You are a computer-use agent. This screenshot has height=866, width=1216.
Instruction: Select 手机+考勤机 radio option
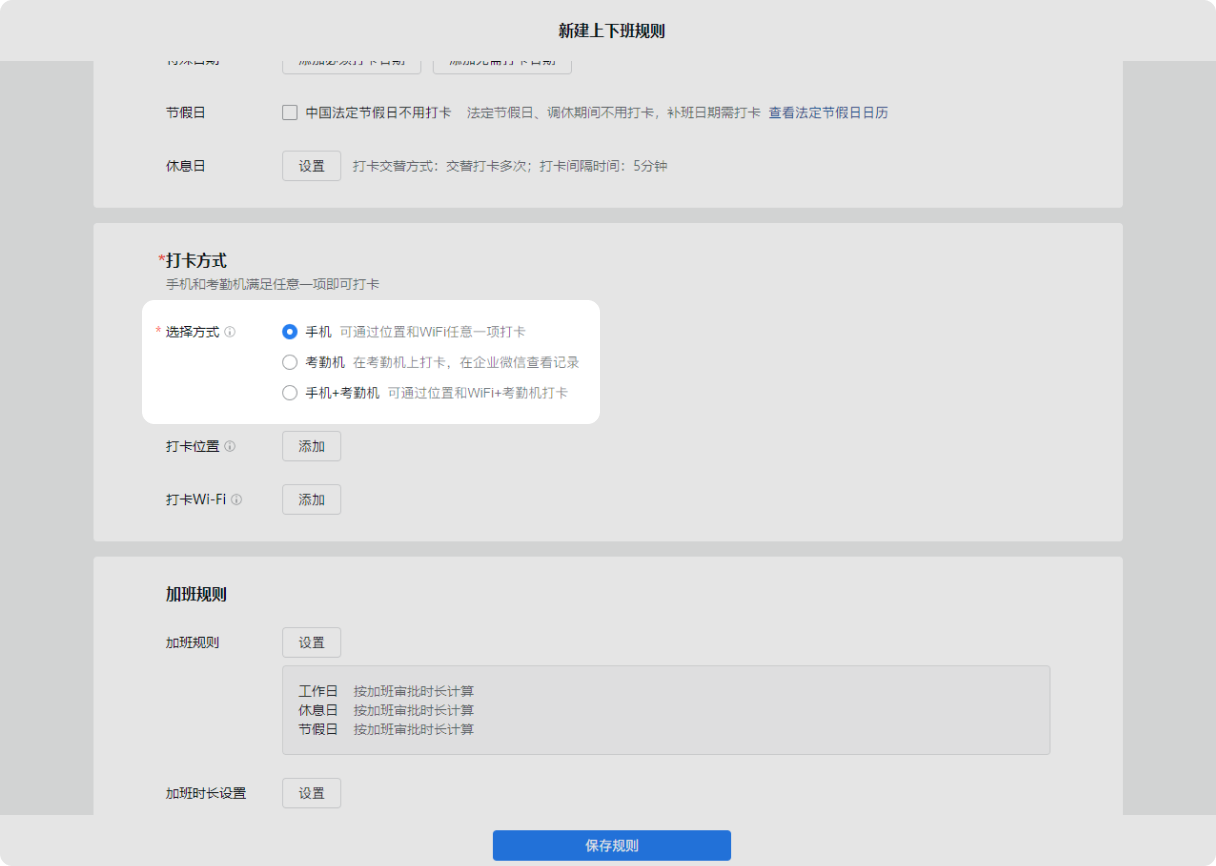click(290, 393)
